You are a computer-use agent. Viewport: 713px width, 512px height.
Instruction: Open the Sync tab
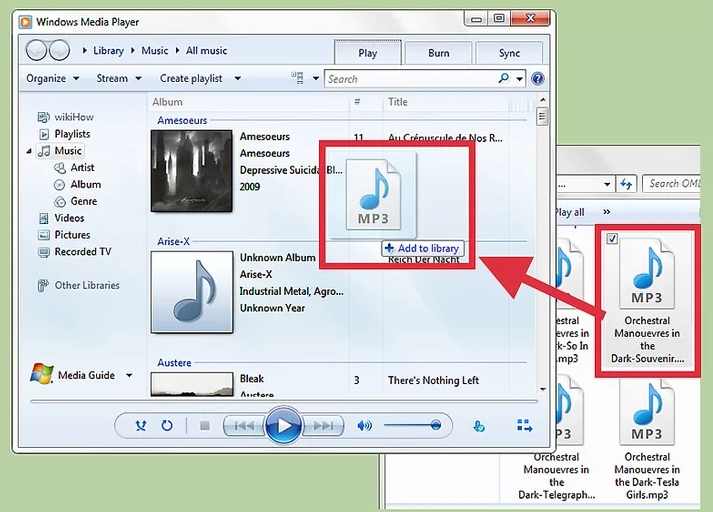509,53
